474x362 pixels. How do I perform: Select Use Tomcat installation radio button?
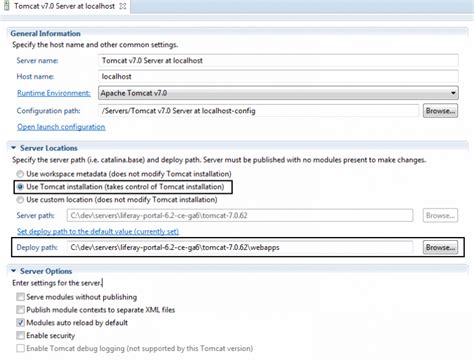coord(20,187)
